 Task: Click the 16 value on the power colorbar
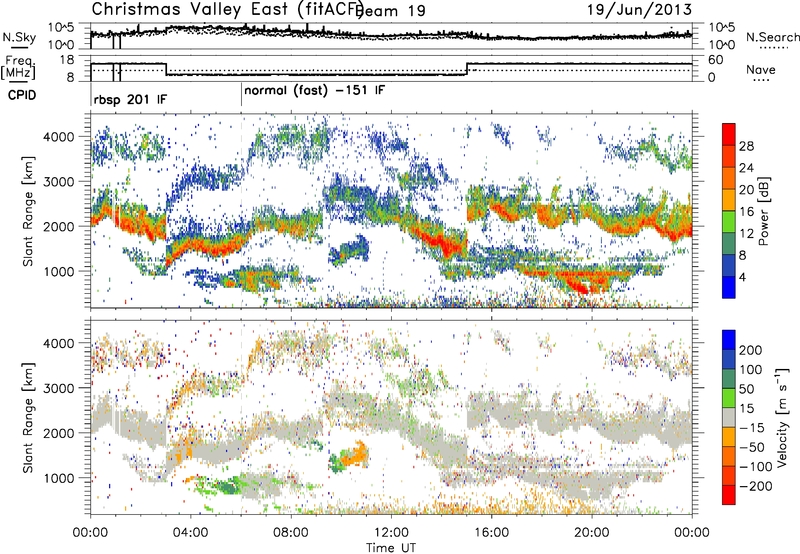pos(746,212)
